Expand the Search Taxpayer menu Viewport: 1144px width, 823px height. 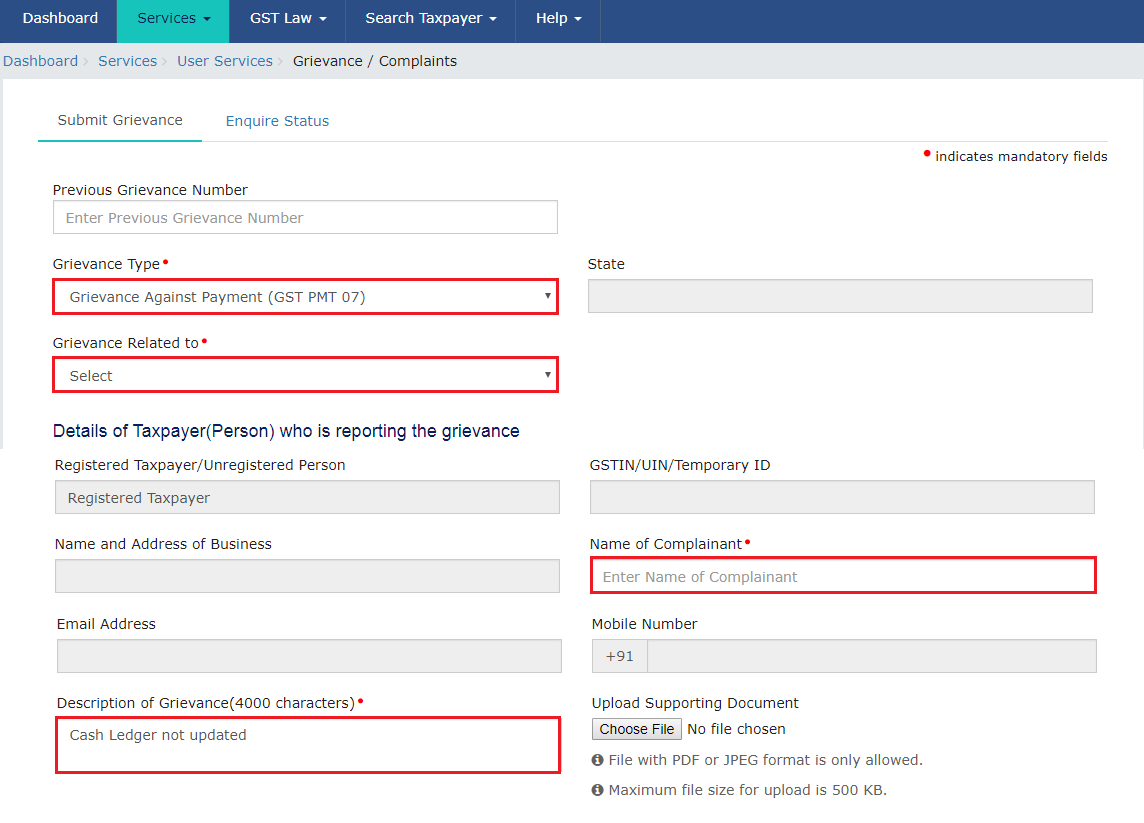[430, 19]
